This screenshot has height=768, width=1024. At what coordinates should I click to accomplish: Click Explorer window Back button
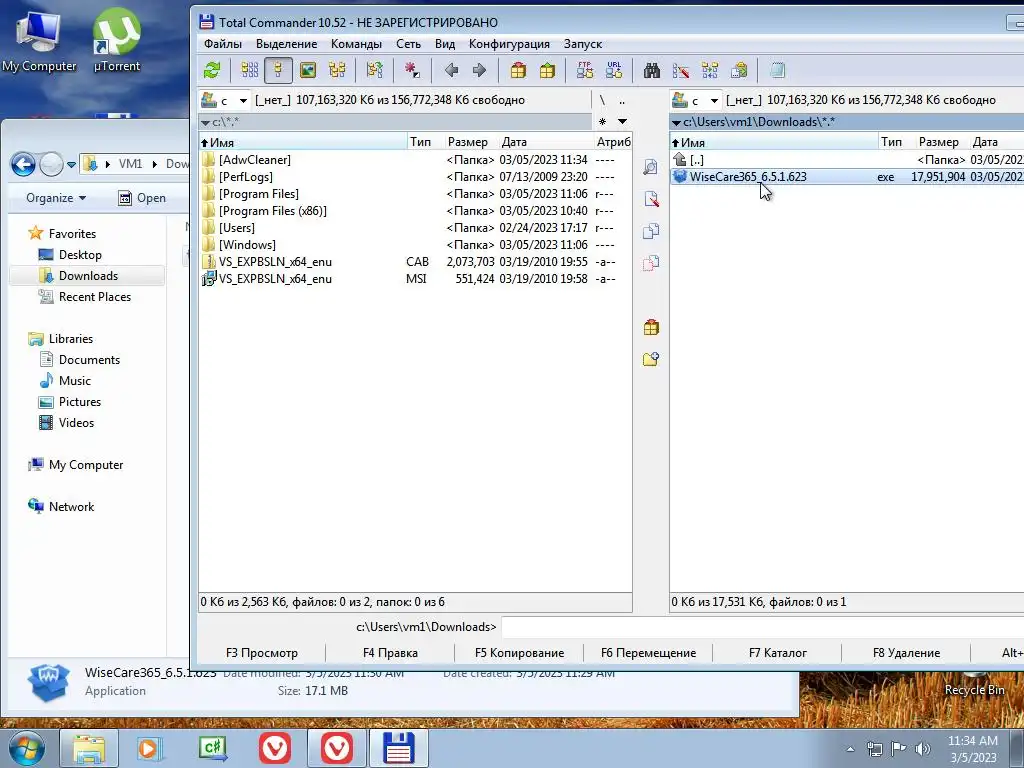click(23, 165)
